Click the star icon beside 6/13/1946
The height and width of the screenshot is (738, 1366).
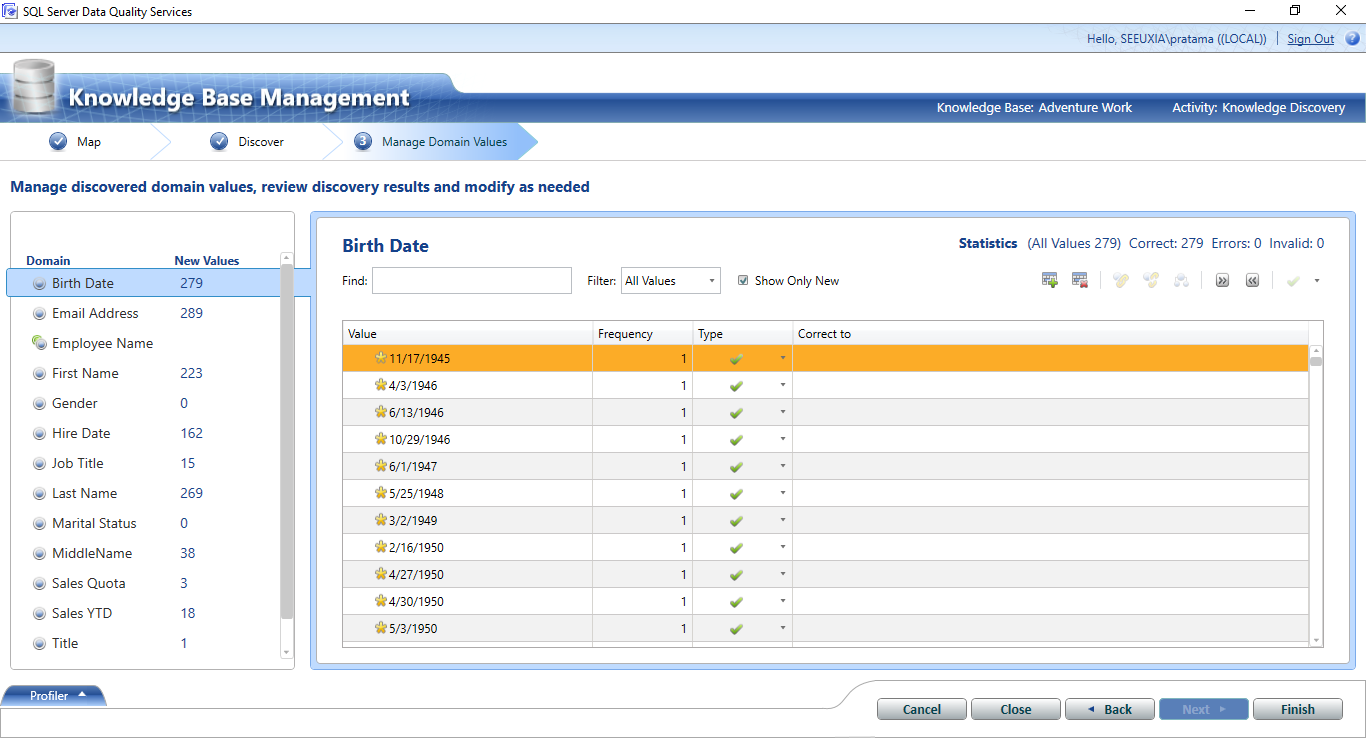click(x=380, y=412)
